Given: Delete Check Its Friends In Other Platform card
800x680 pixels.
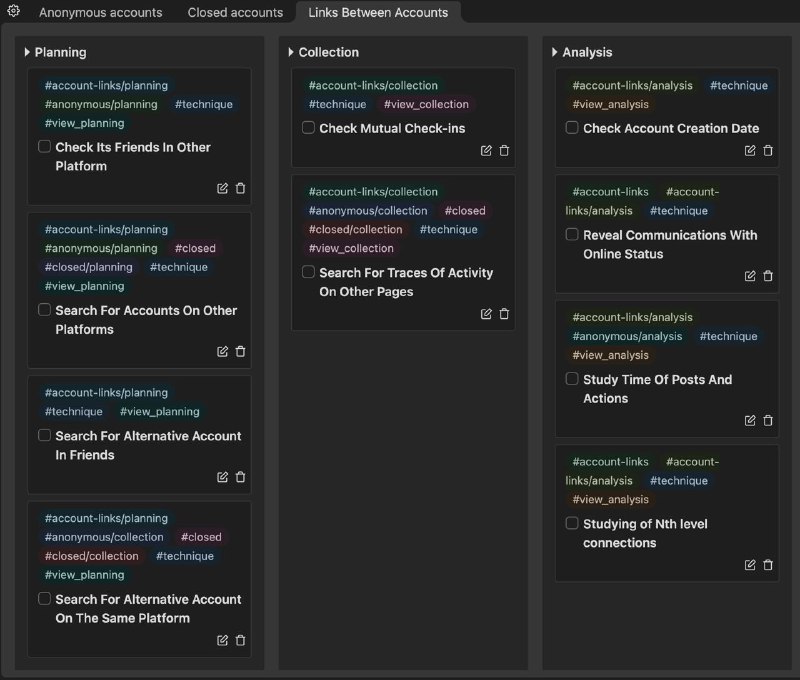Looking at the screenshot, I should pos(240,188).
